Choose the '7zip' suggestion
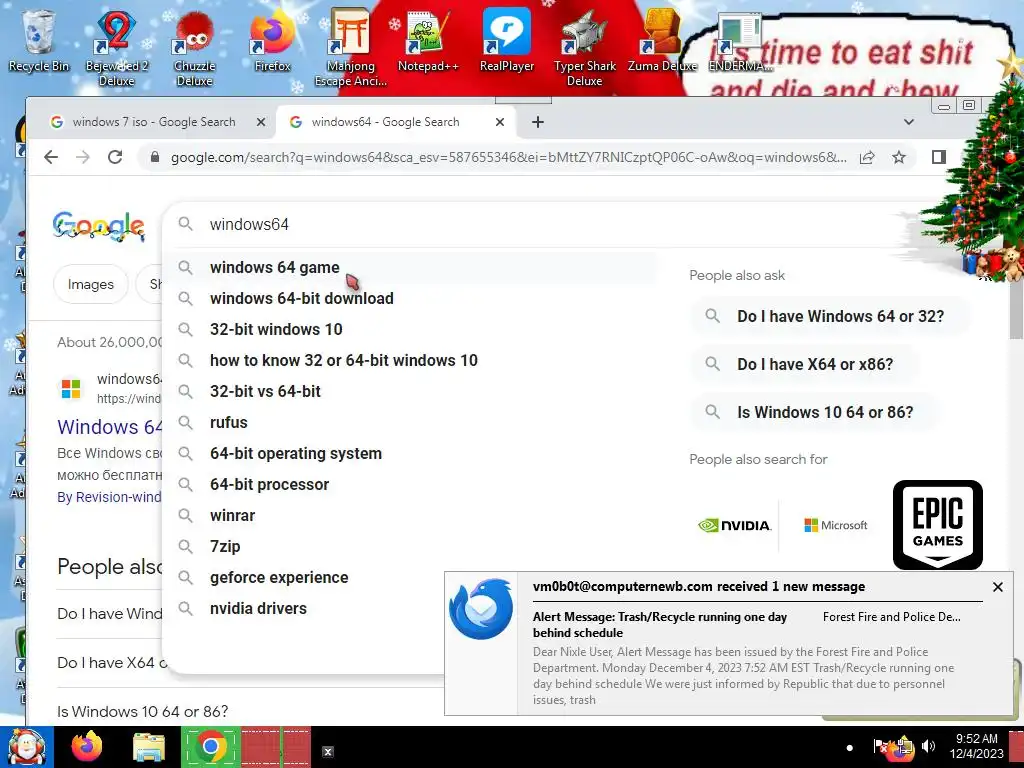Screen dimensions: 1024x768 (x=411, y=547)
